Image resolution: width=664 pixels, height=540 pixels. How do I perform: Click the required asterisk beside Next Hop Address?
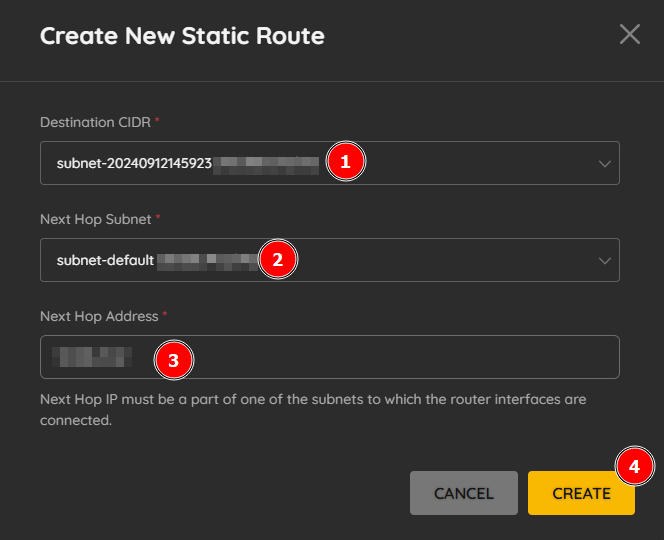click(165, 314)
